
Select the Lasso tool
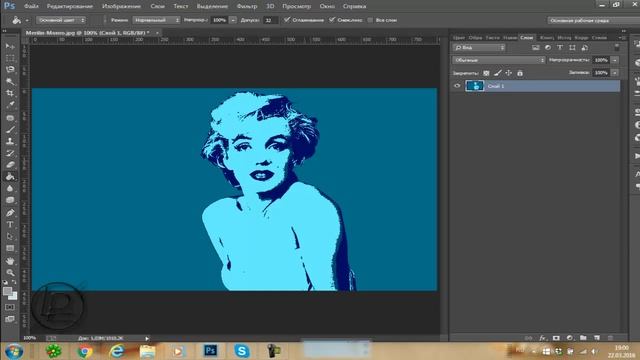10,69
